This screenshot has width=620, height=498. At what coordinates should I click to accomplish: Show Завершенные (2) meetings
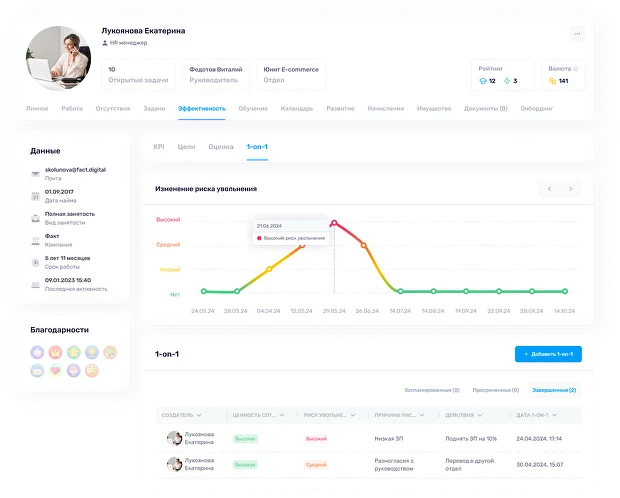554,390
